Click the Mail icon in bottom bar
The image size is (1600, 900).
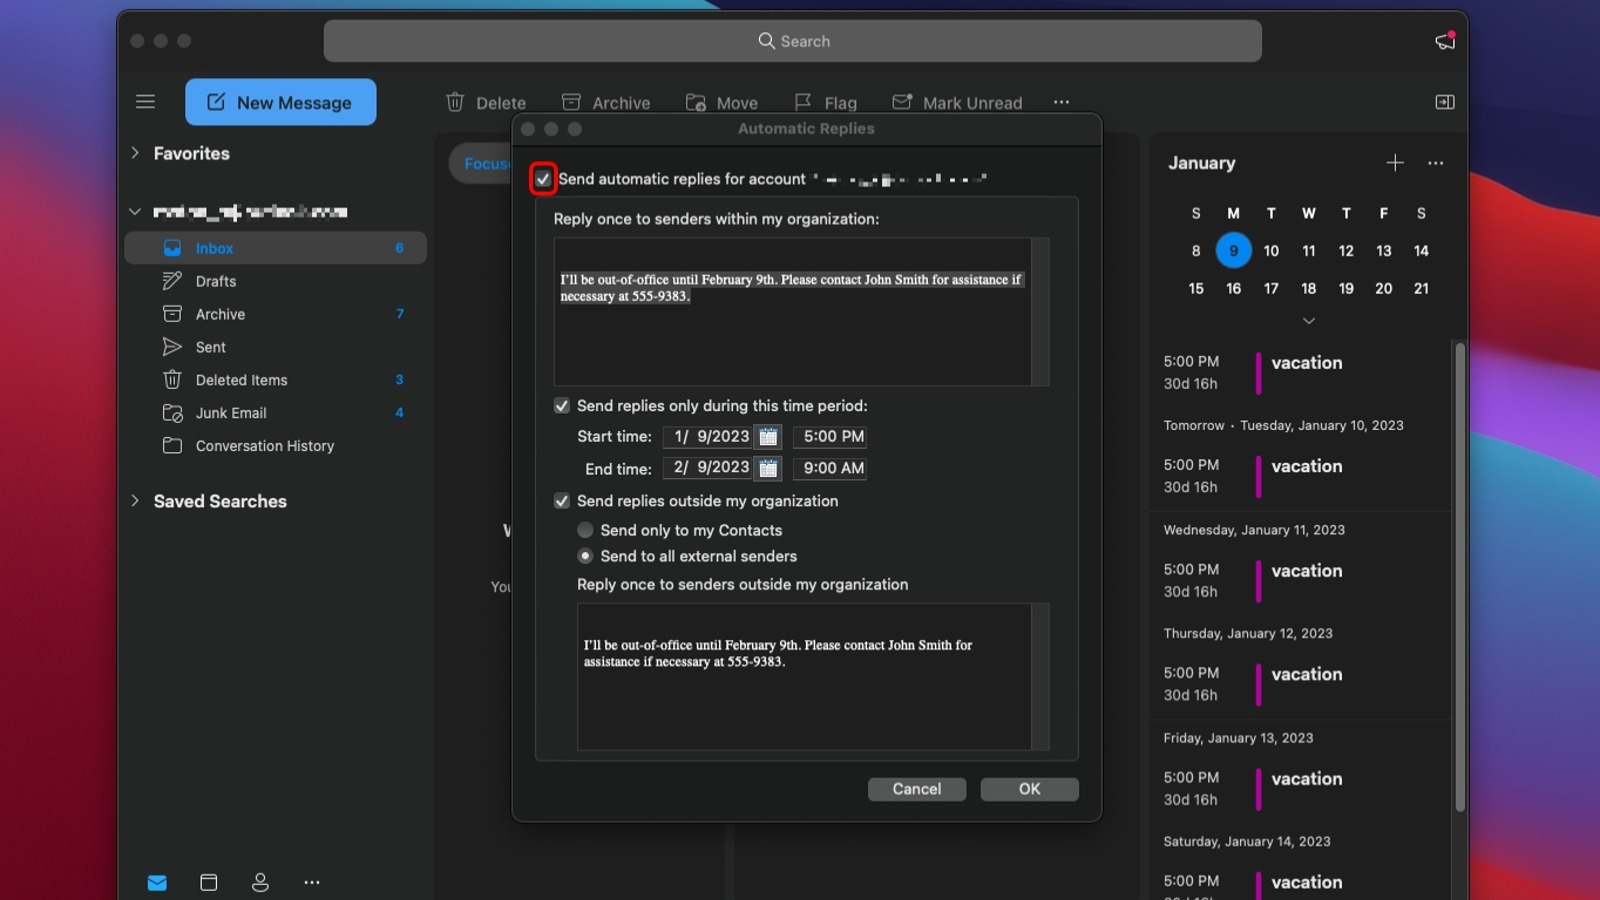click(157, 882)
